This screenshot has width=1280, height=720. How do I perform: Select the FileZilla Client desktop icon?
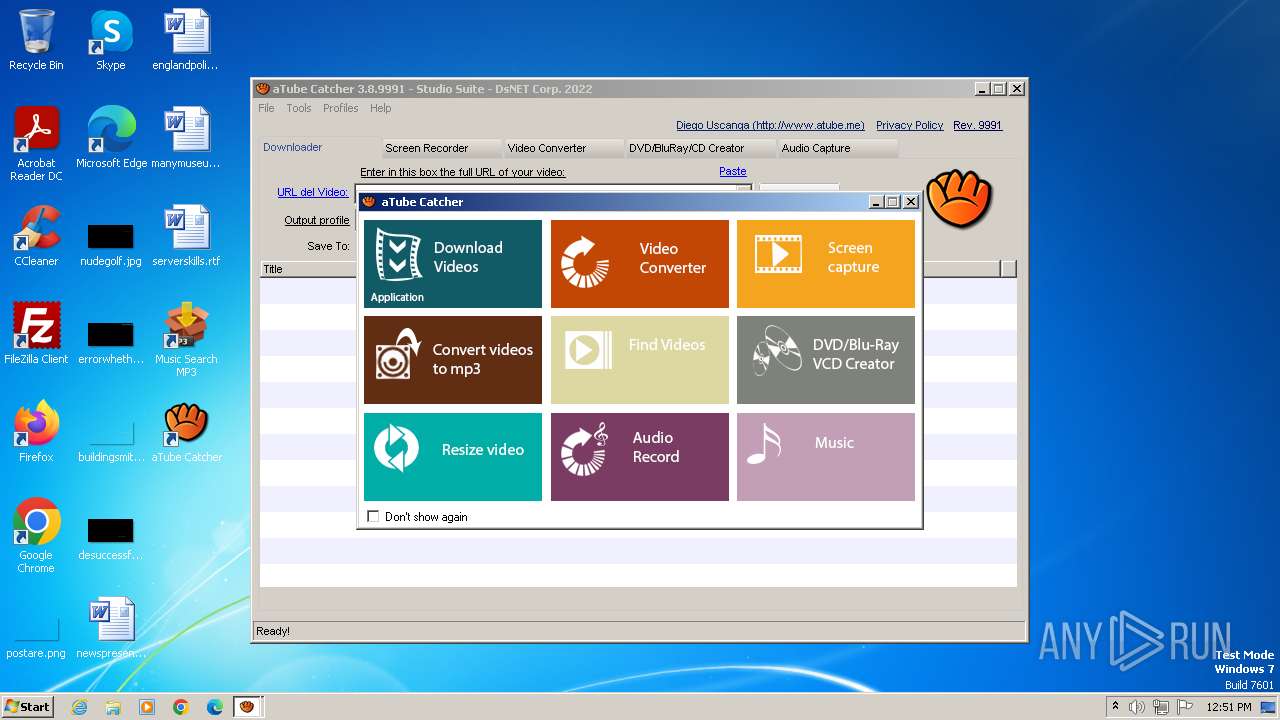point(36,333)
